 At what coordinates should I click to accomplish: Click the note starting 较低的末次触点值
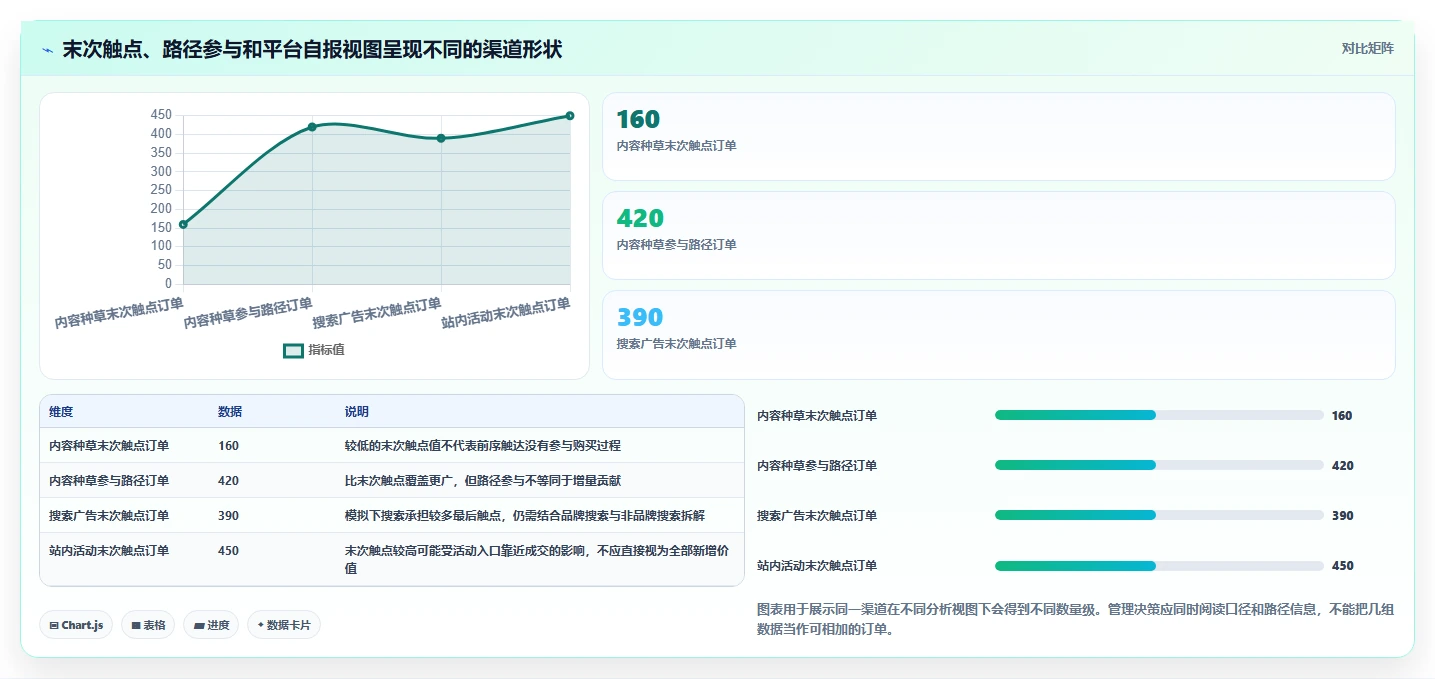pyautogui.click(x=483, y=446)
